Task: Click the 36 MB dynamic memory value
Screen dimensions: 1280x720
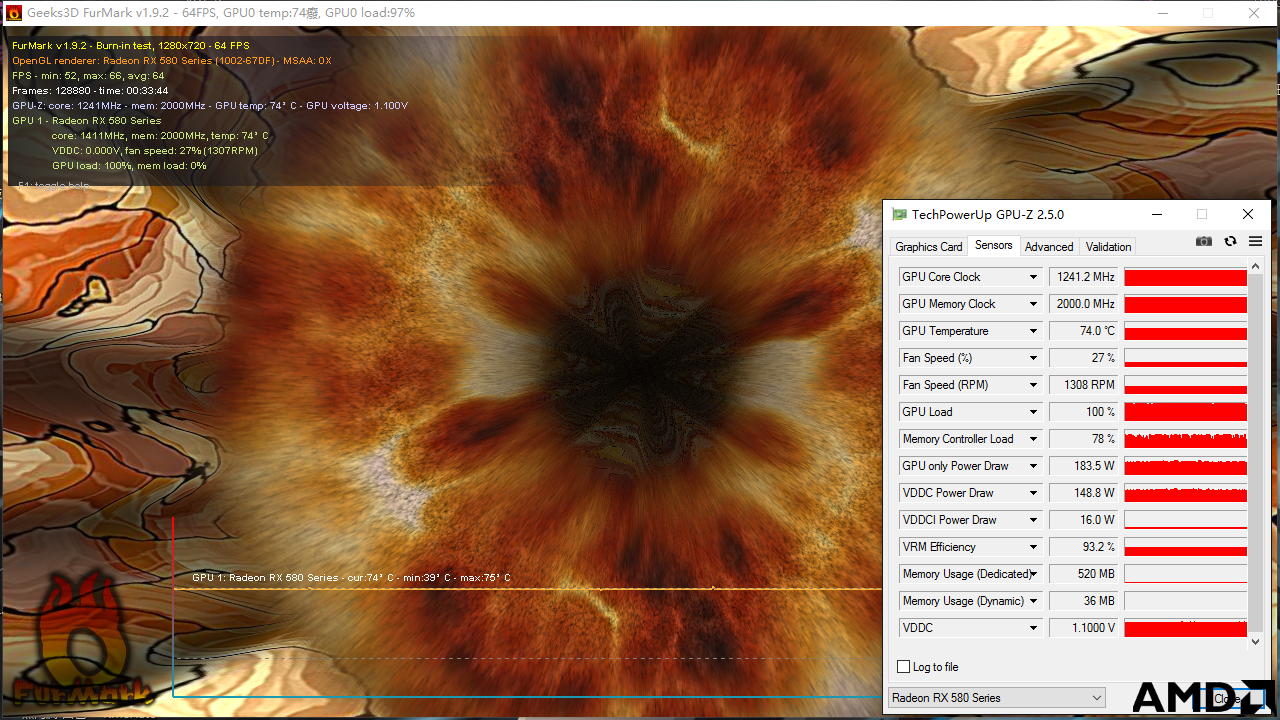Action: (1083, 601)
